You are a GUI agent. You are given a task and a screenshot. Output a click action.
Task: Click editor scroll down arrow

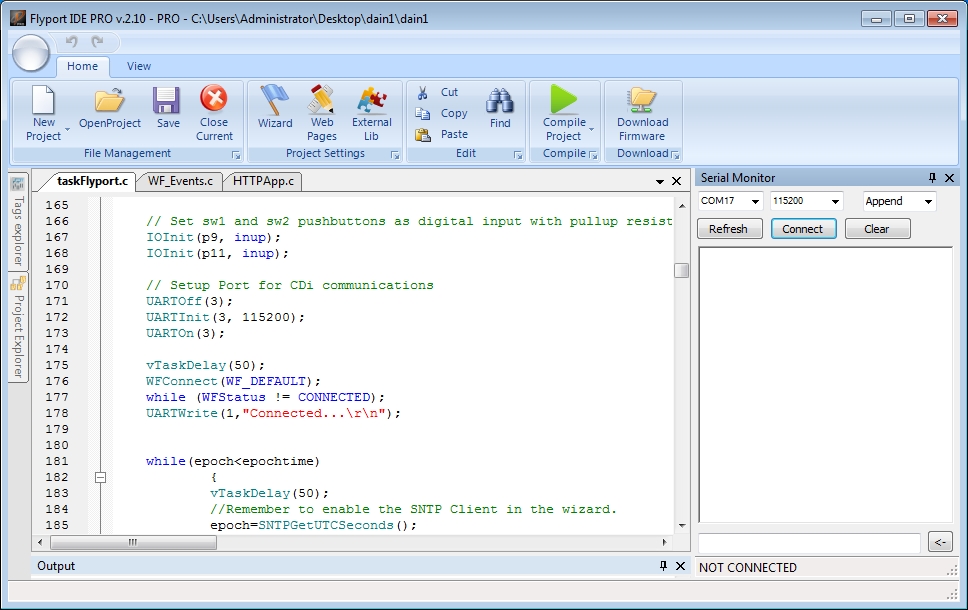pos(682,526)
